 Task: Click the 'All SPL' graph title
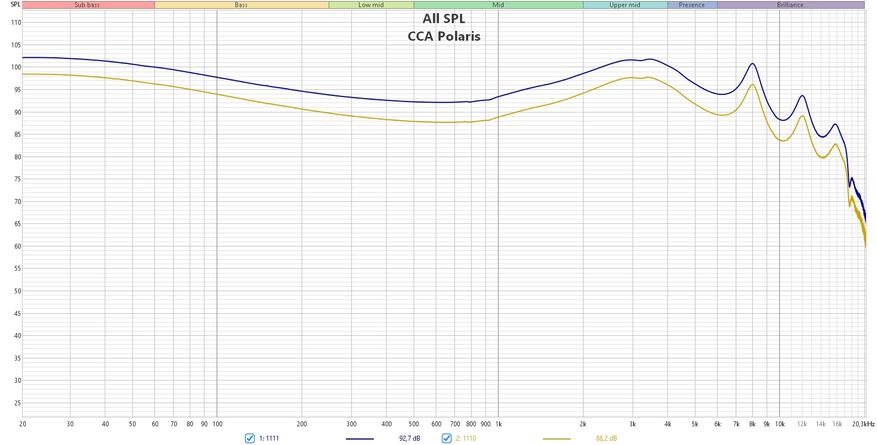(x=444, y=19)
